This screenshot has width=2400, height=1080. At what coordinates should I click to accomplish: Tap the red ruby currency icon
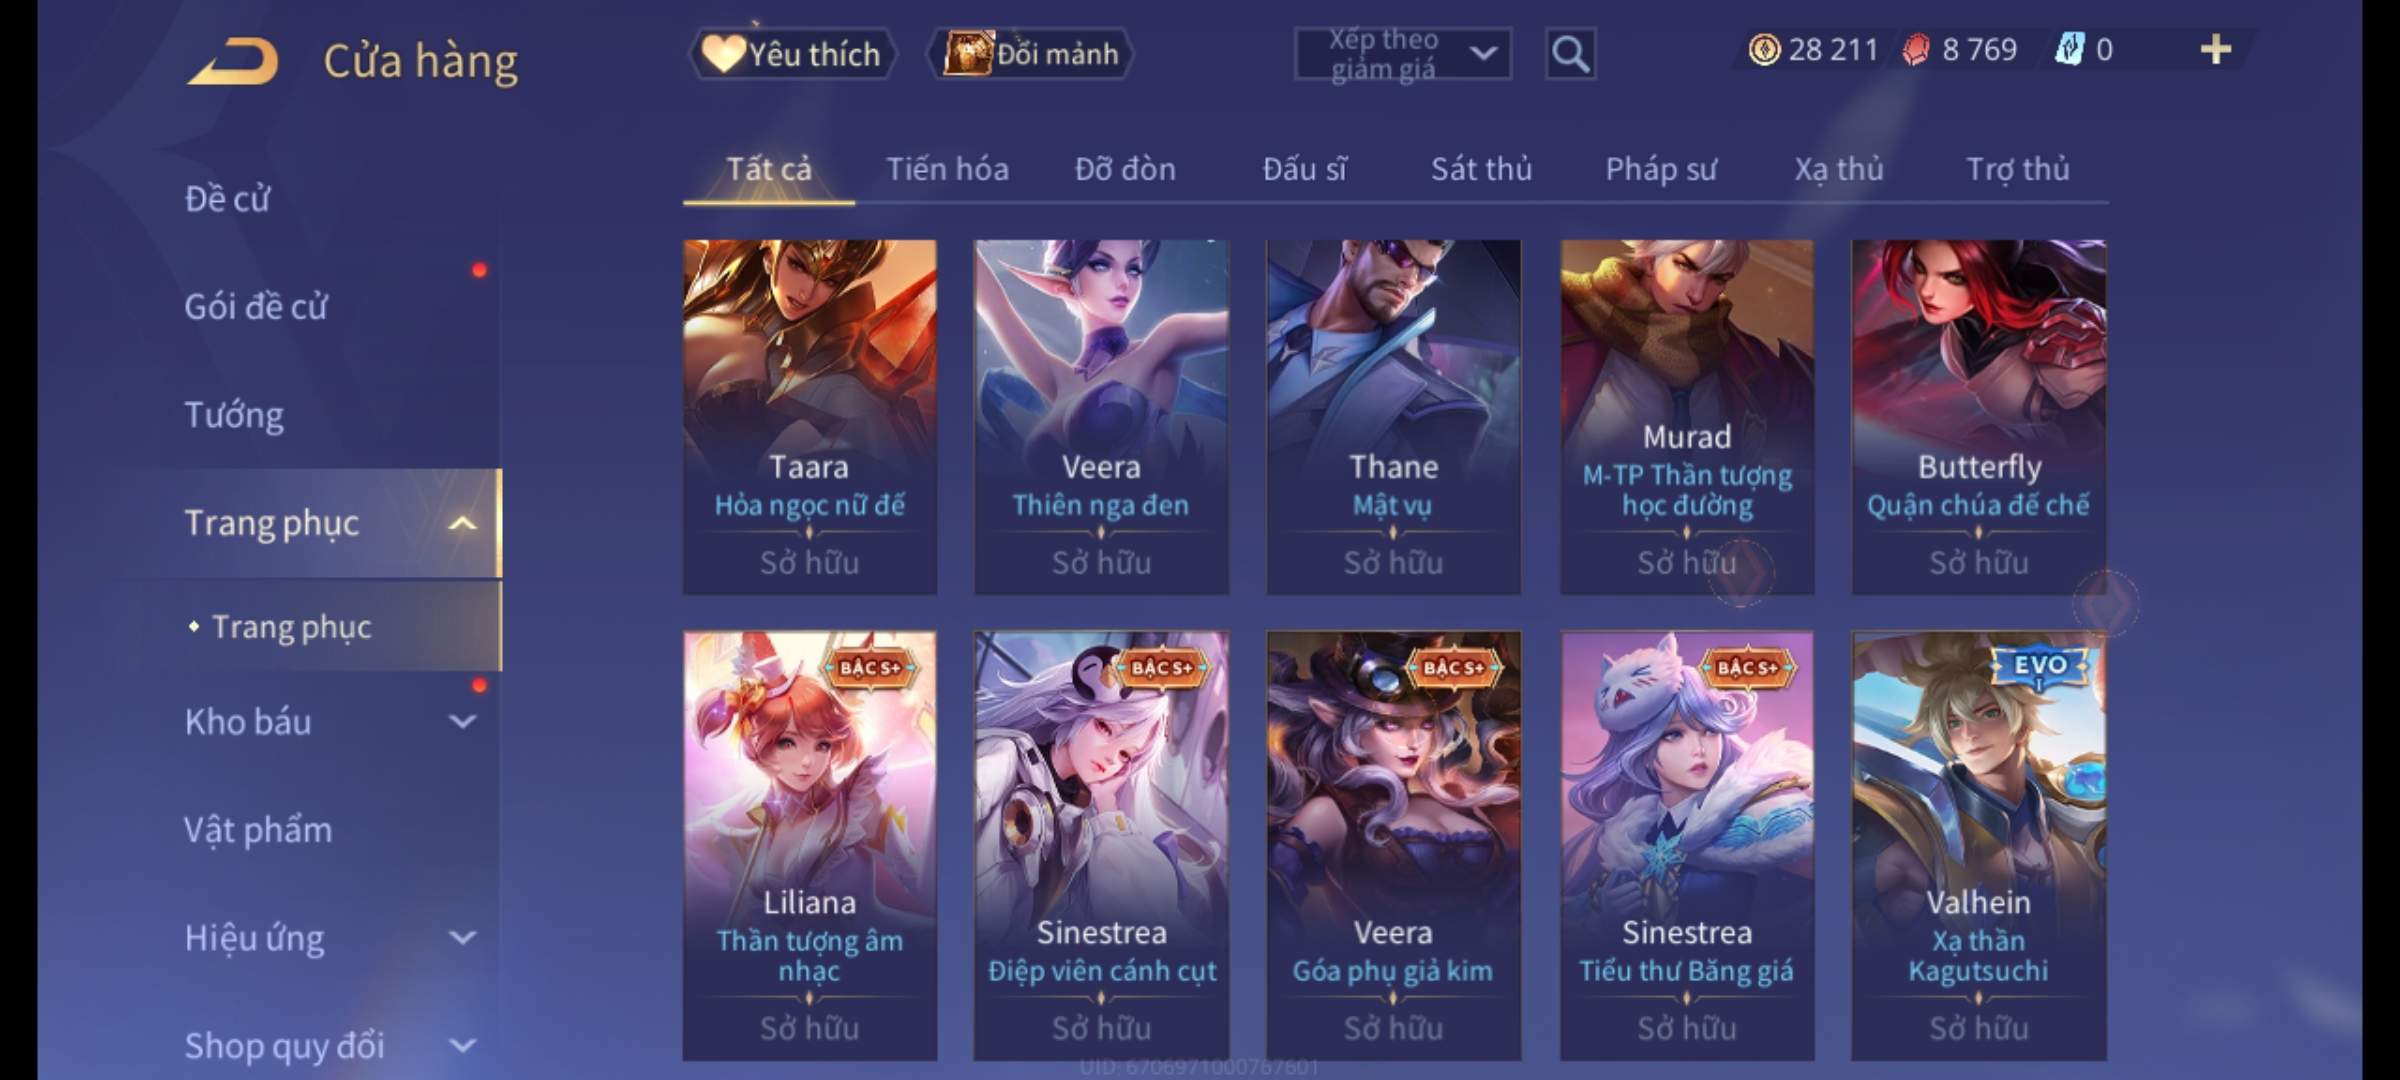coord(1916,50)
